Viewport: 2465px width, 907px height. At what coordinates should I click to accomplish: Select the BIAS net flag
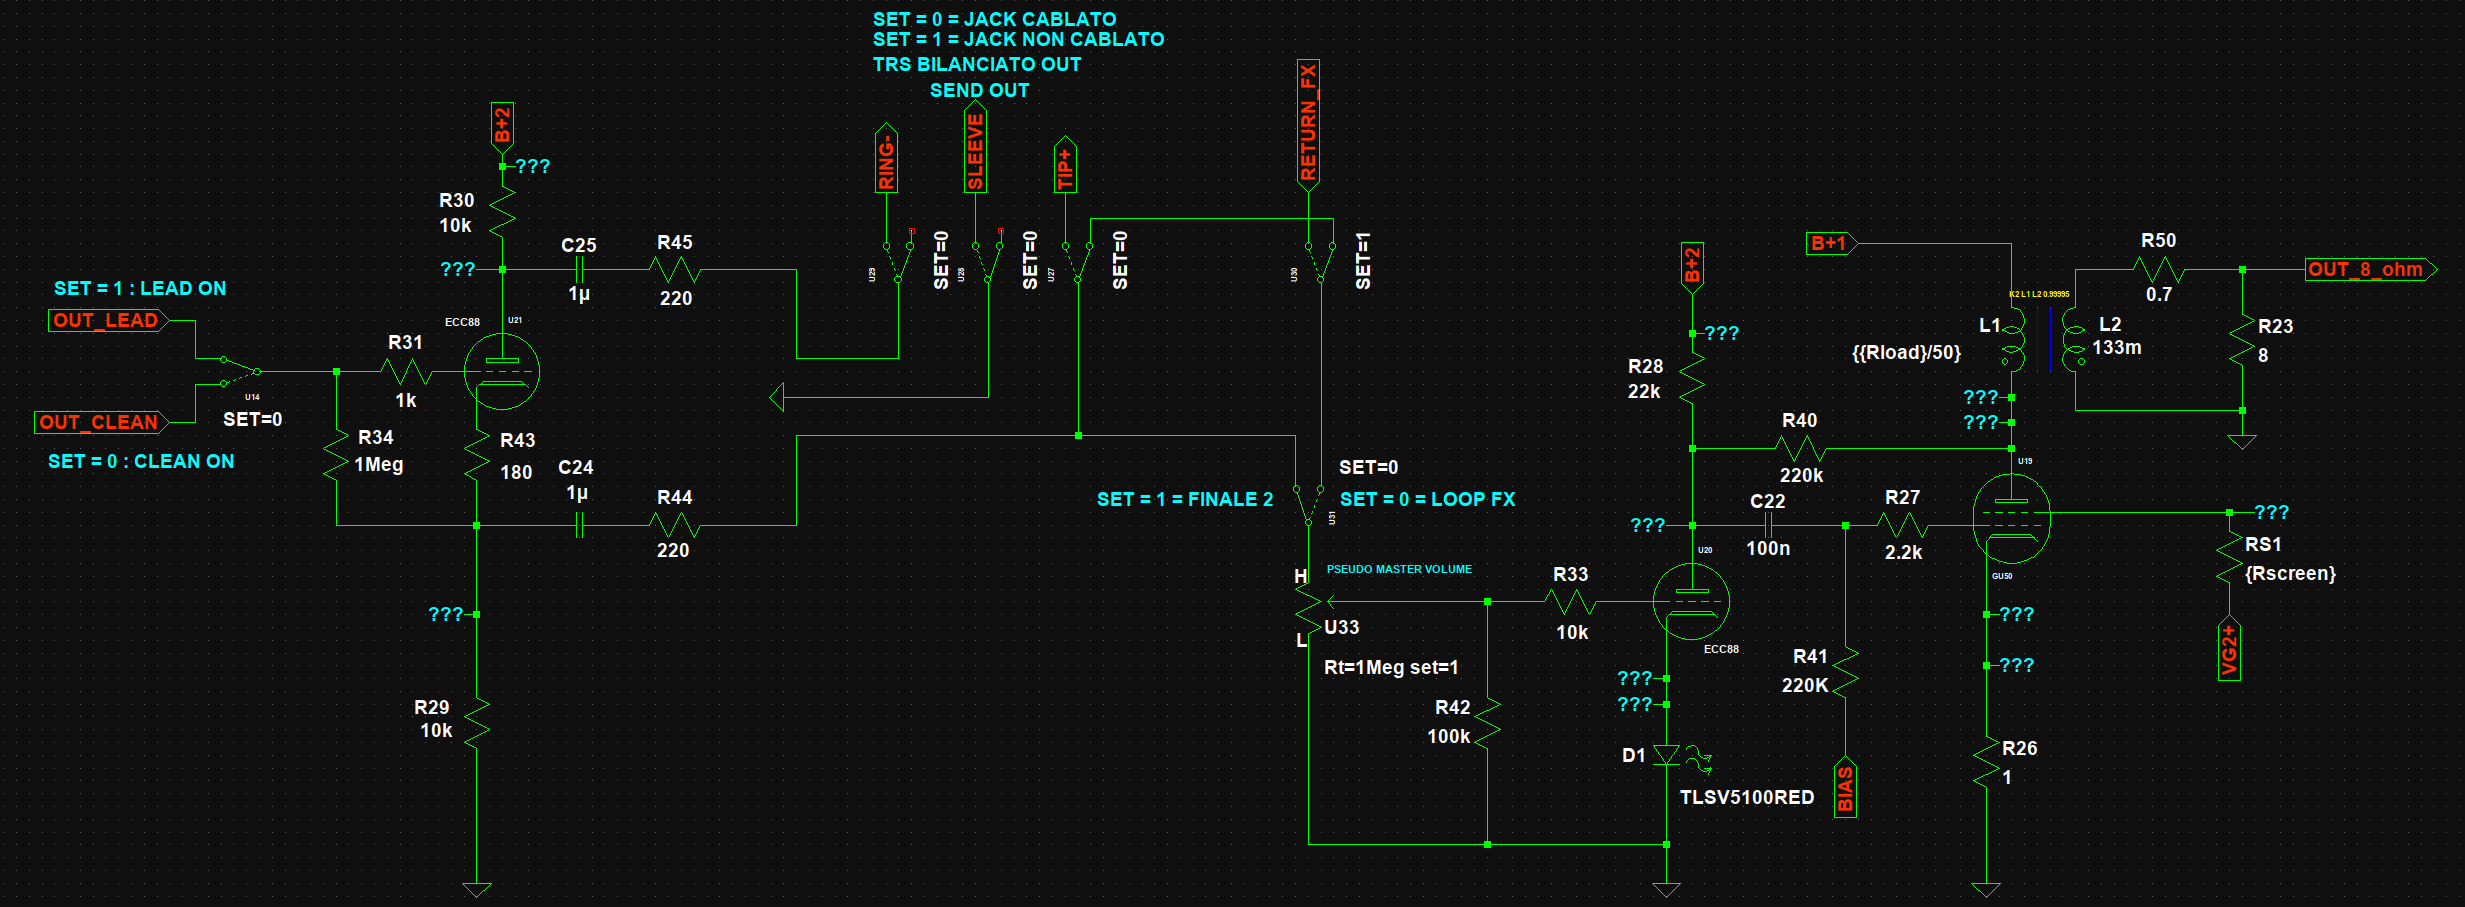tap(1845, 789)
